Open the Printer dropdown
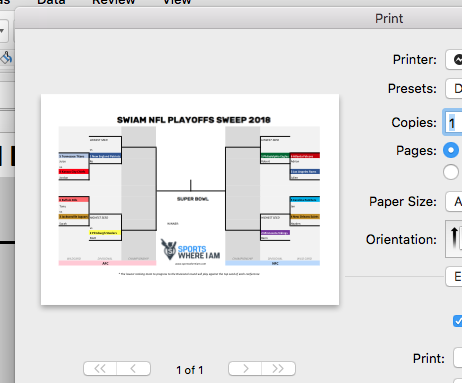This screenshot has width=462, height=383. tap(454, 60)
